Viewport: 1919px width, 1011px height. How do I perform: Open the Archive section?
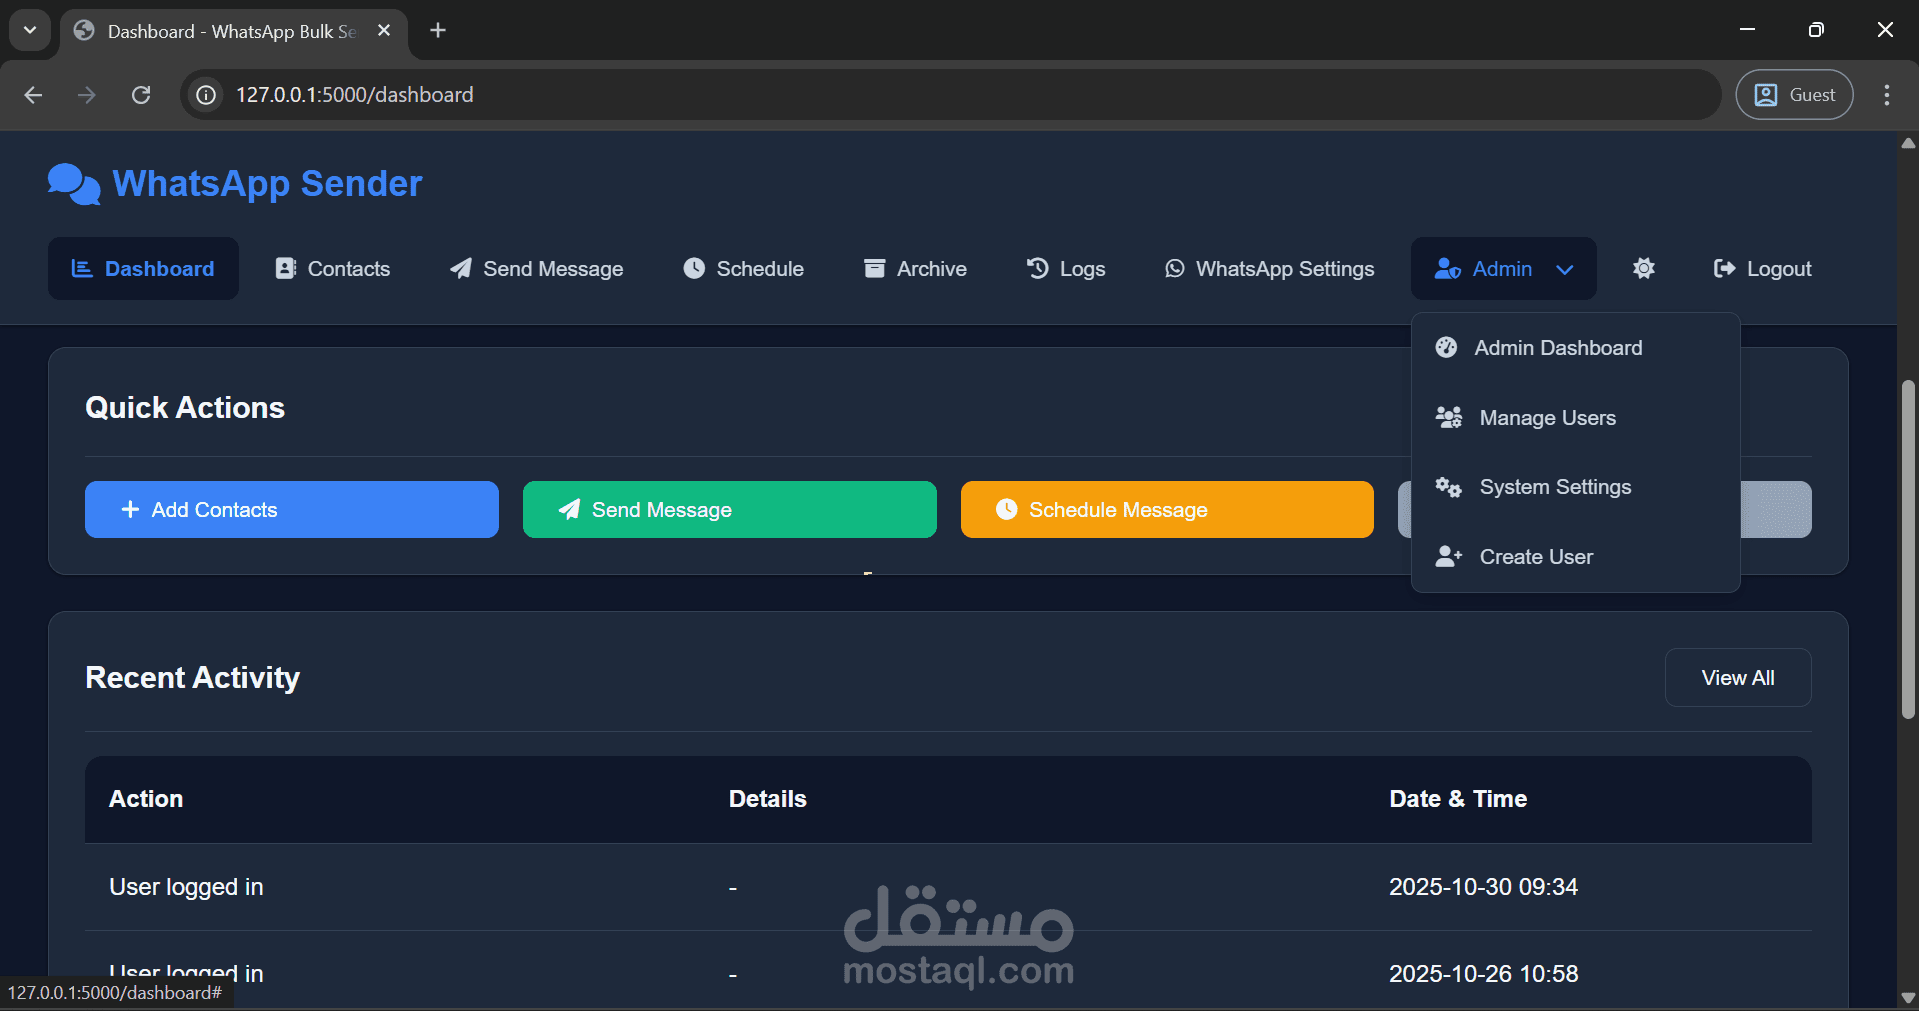915,269
